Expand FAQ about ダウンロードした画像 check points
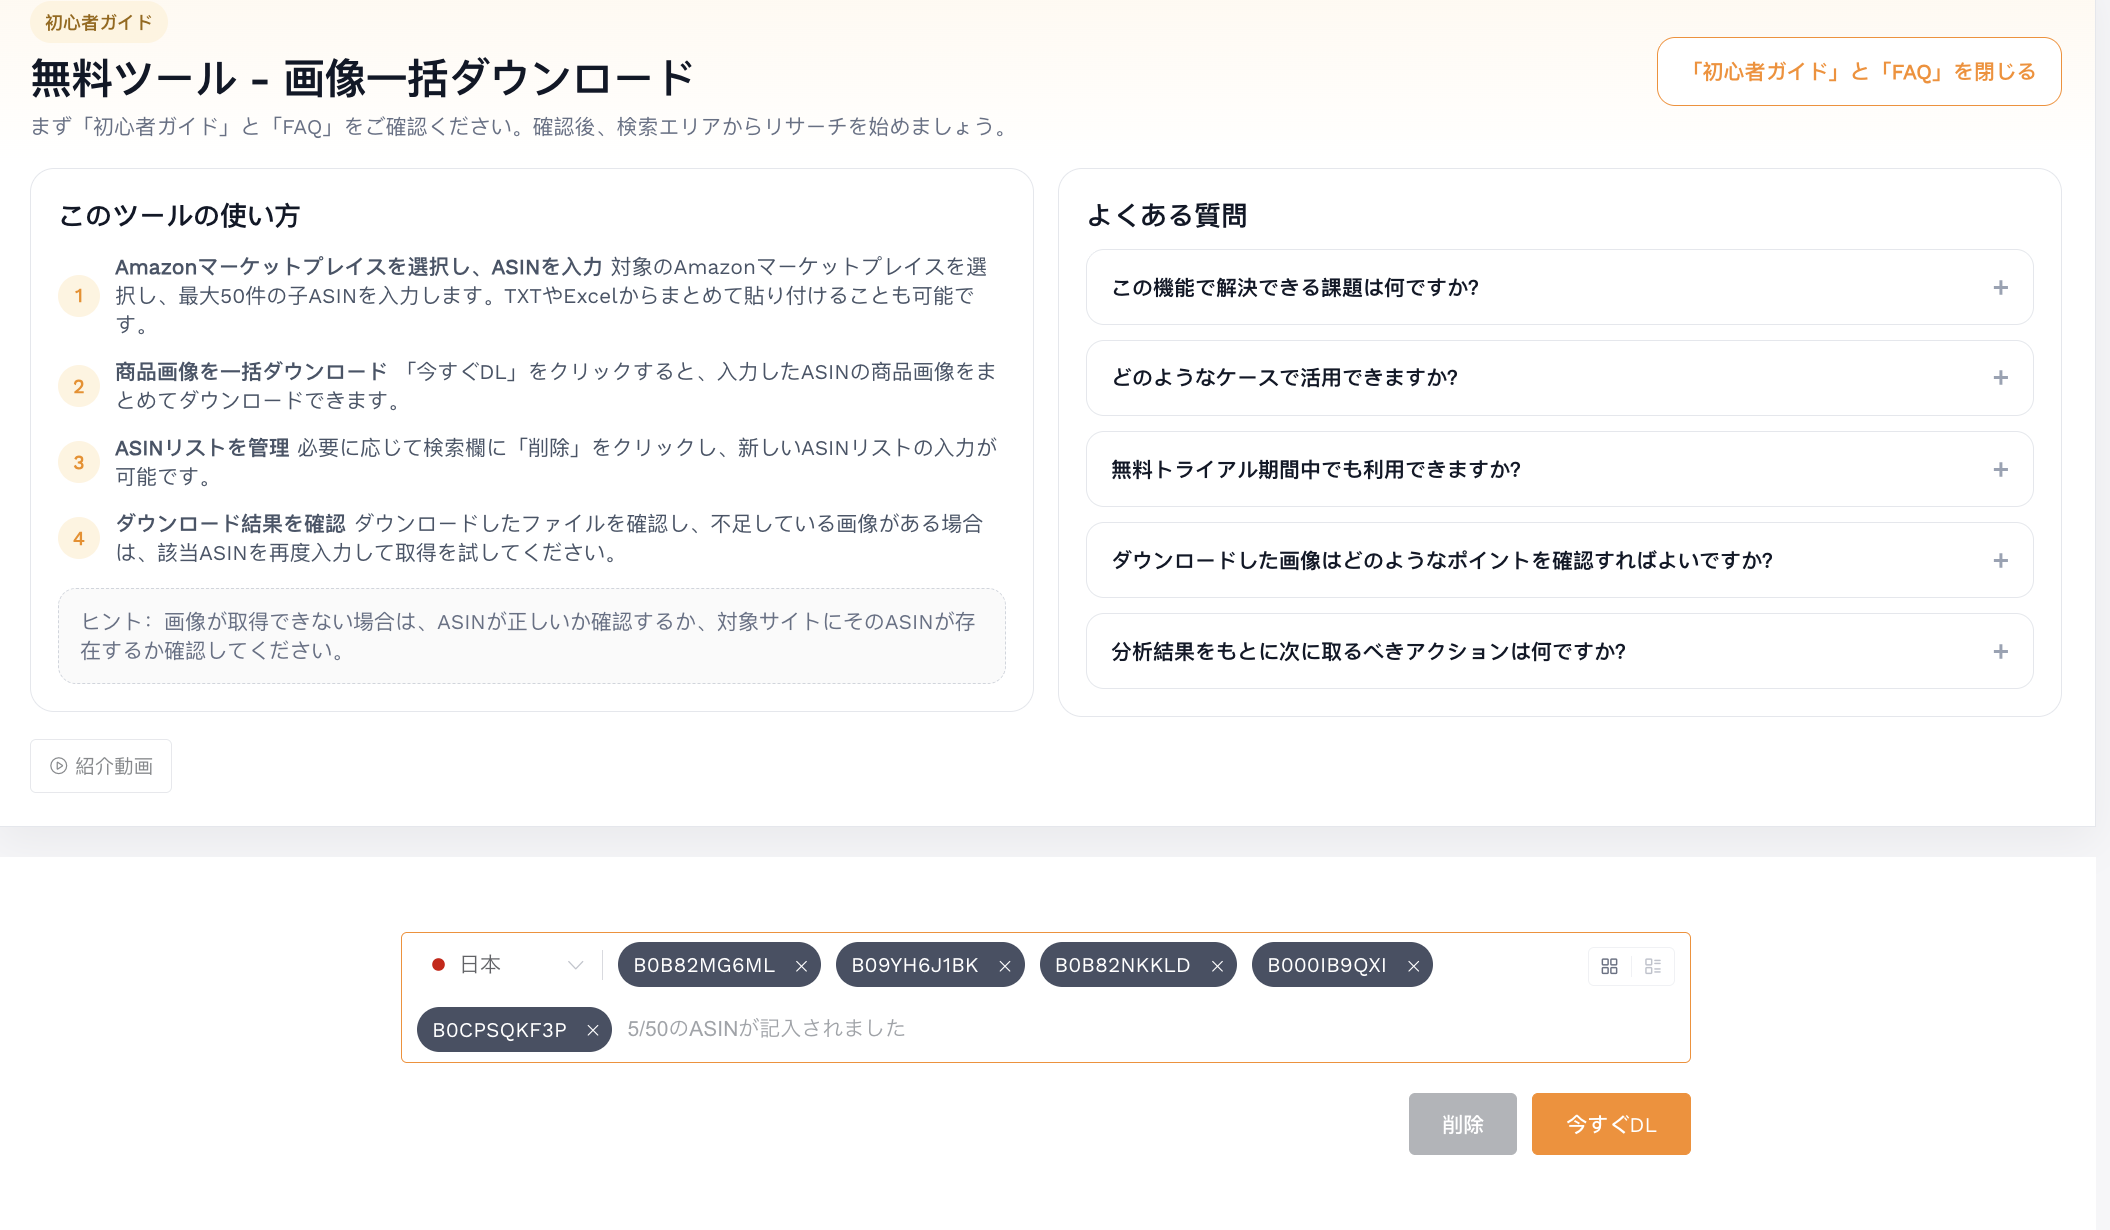The width and height of the screenshot is (2110, 1230). 1559,560
